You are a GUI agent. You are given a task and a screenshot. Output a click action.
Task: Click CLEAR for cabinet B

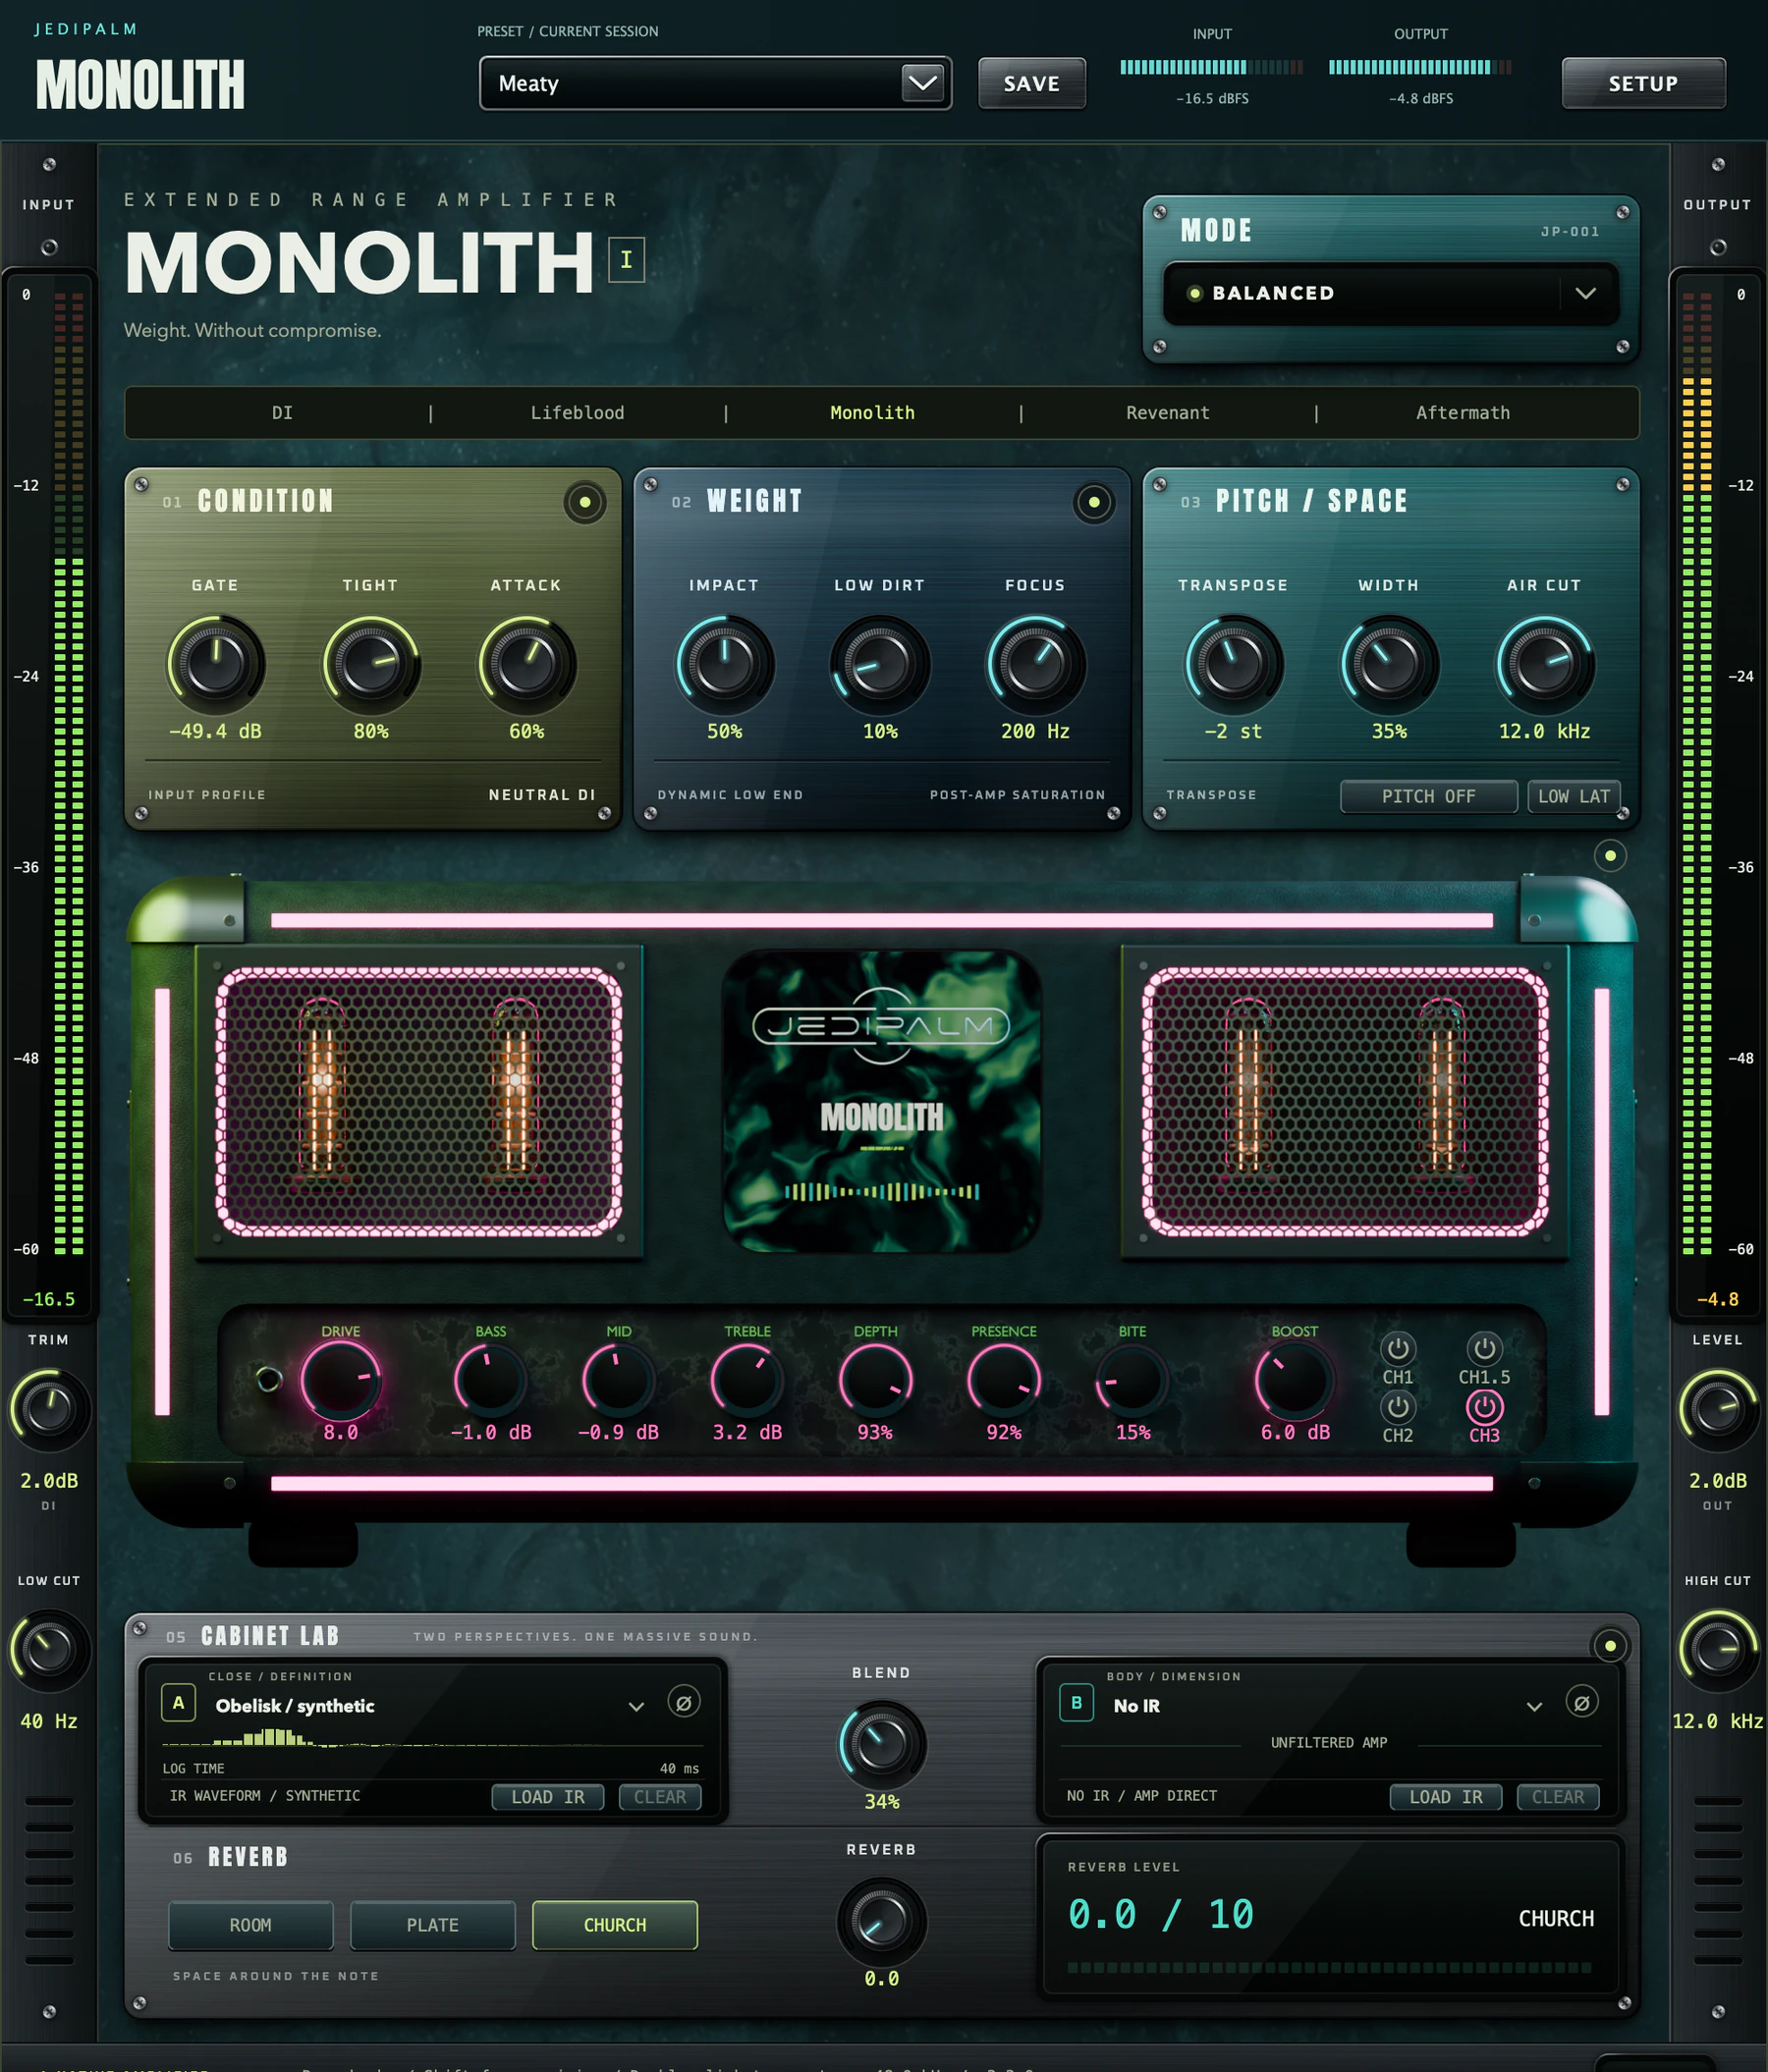click(x=1557, y=1797)
